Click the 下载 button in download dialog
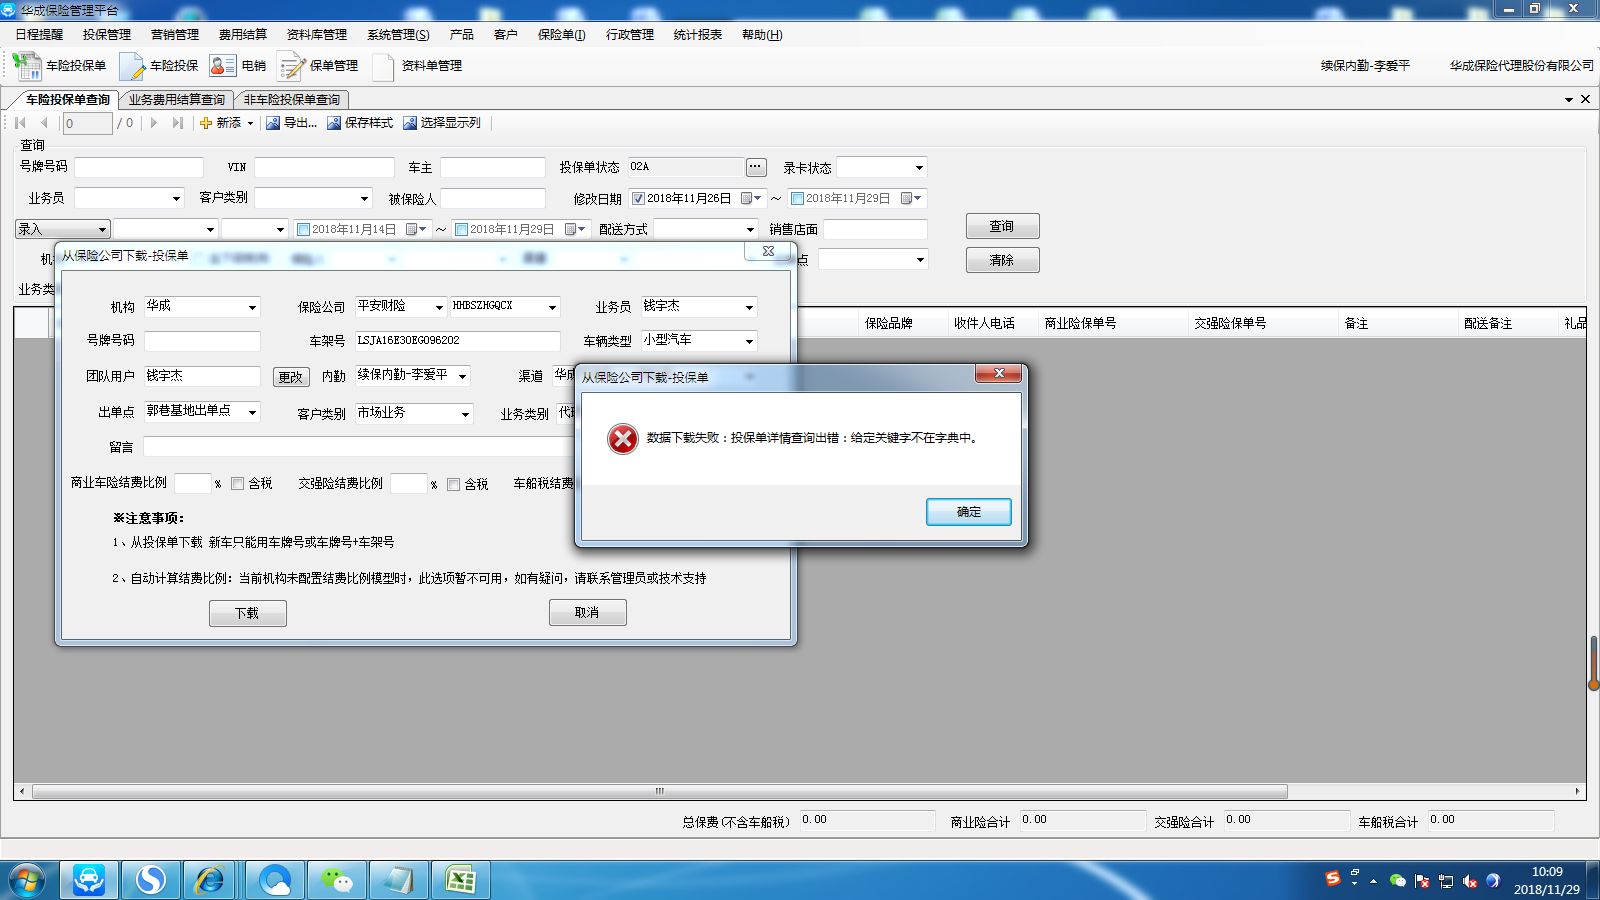This screenshot has height=900, width=1600. pyautogui.click(x=248, y=613)
